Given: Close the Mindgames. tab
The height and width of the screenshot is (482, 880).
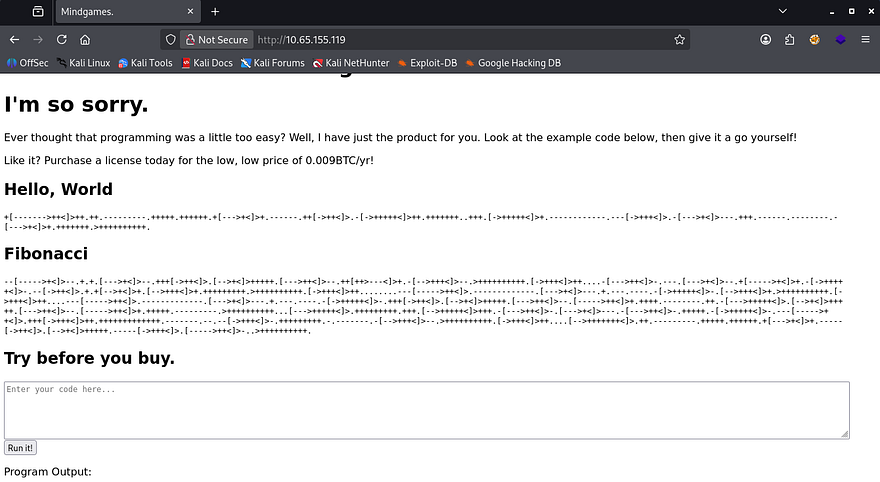Looking at the screenshot, I should (x=190, y=12).
